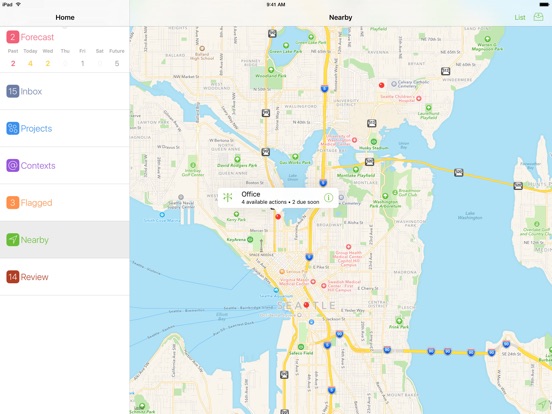Tap the red pin near Calvary Catholic Cemetery
552x414 pixels.
click(381, 85)
